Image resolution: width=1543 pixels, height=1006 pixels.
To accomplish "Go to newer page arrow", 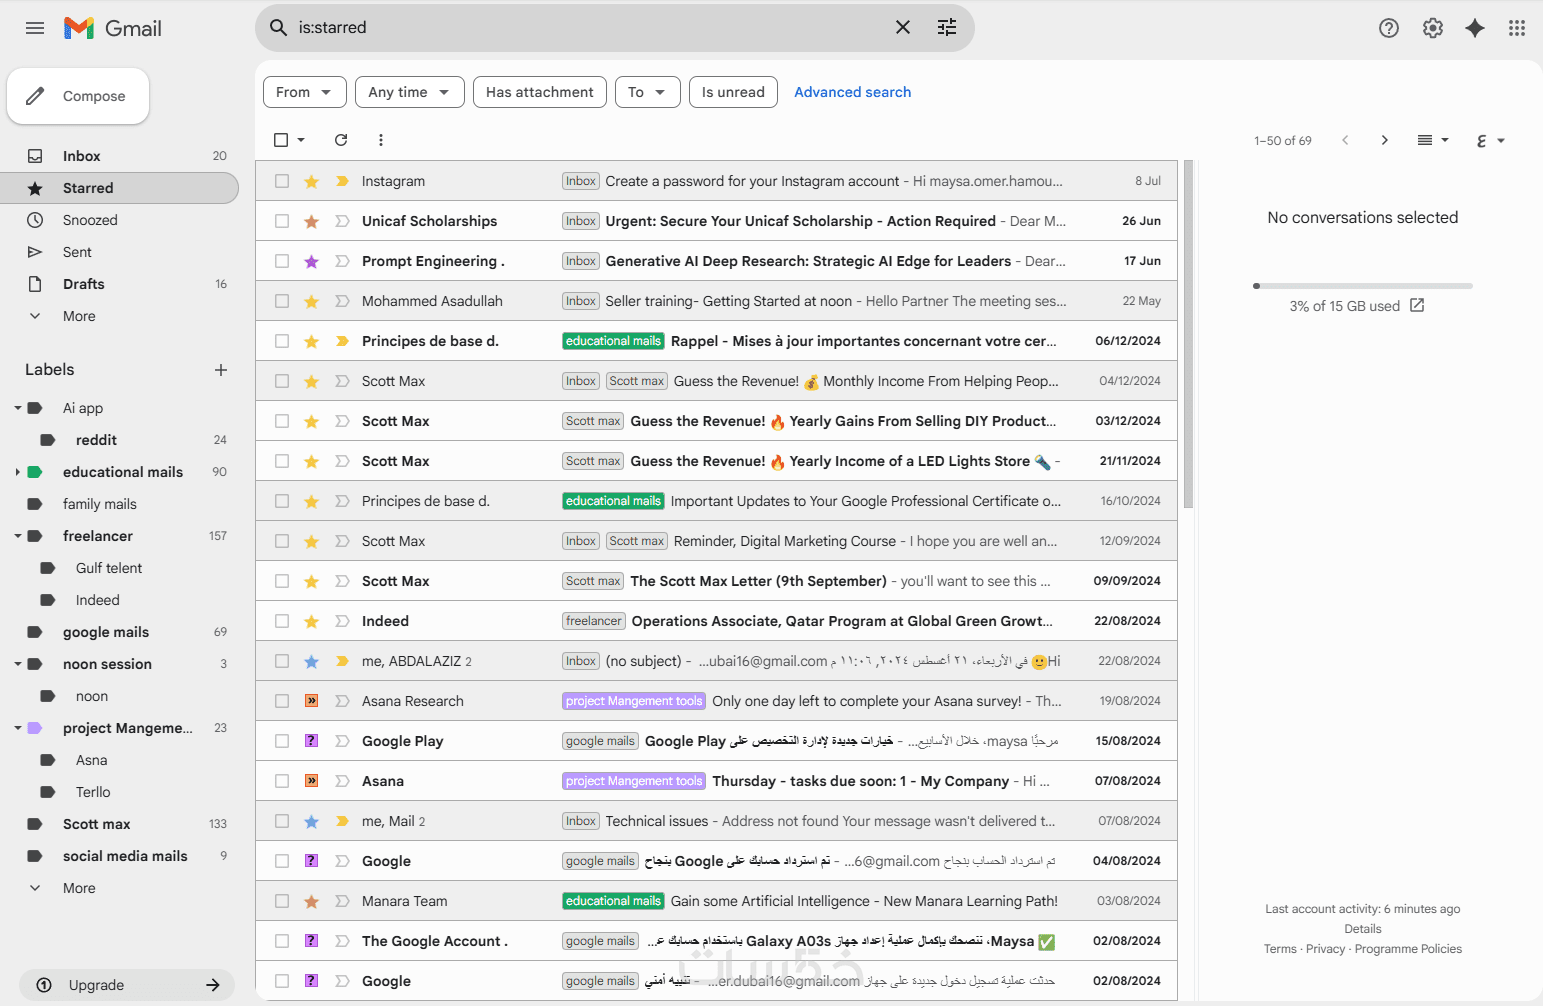I will pyautogui.click(x=1345, y=140).
